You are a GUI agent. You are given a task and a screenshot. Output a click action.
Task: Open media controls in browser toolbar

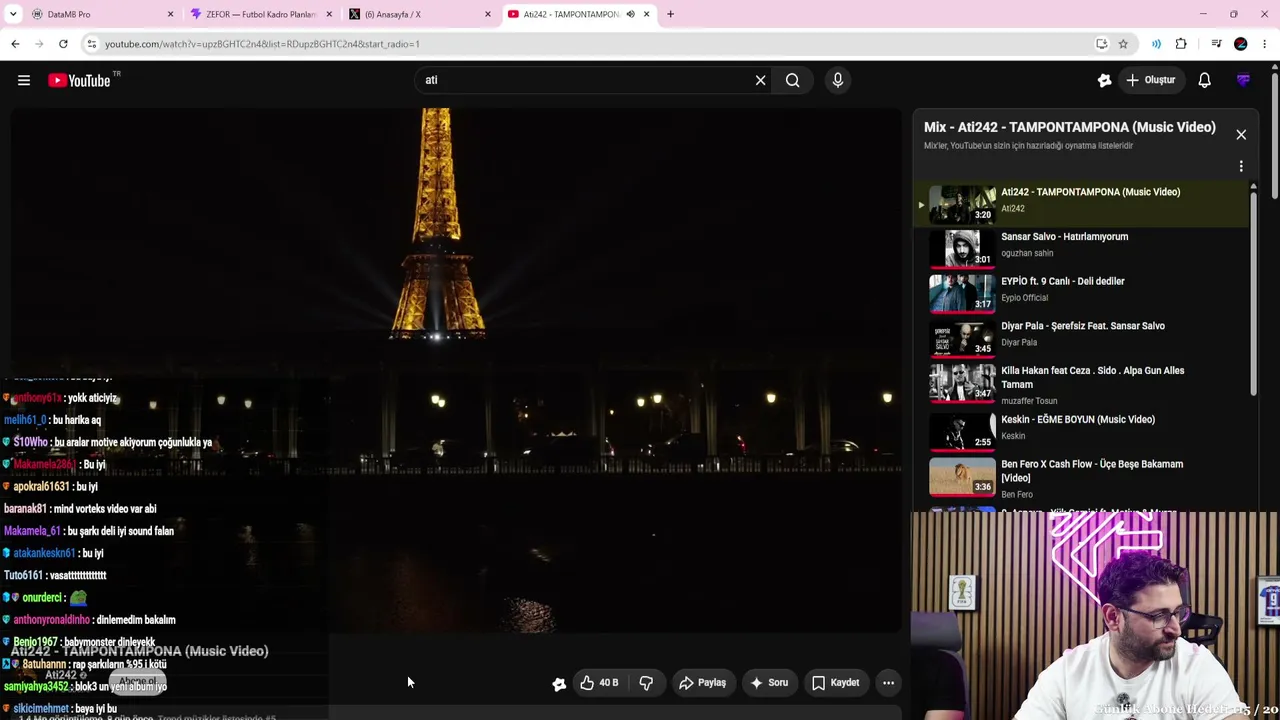tap(1216, 44)
